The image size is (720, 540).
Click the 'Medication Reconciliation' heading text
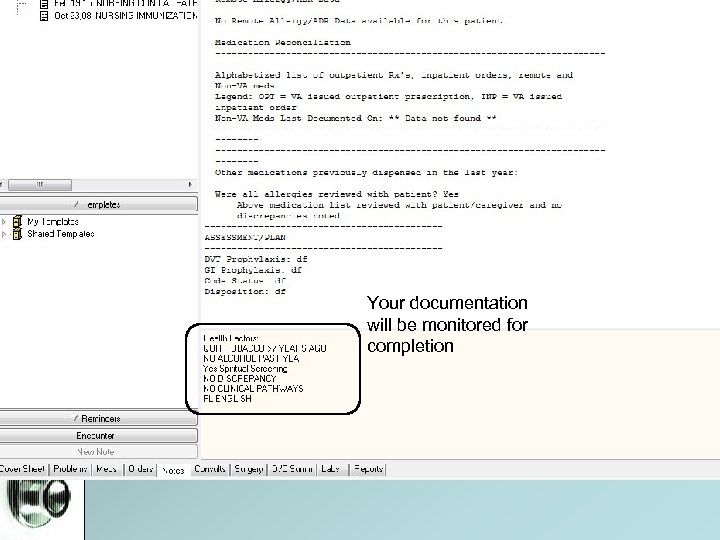coord(282,42)
